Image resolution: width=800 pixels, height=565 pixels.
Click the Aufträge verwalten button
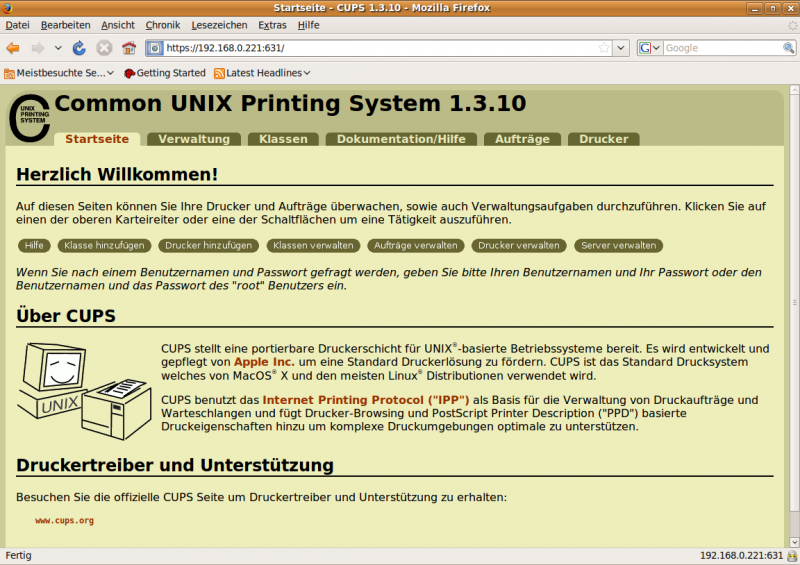coord(416,245)
